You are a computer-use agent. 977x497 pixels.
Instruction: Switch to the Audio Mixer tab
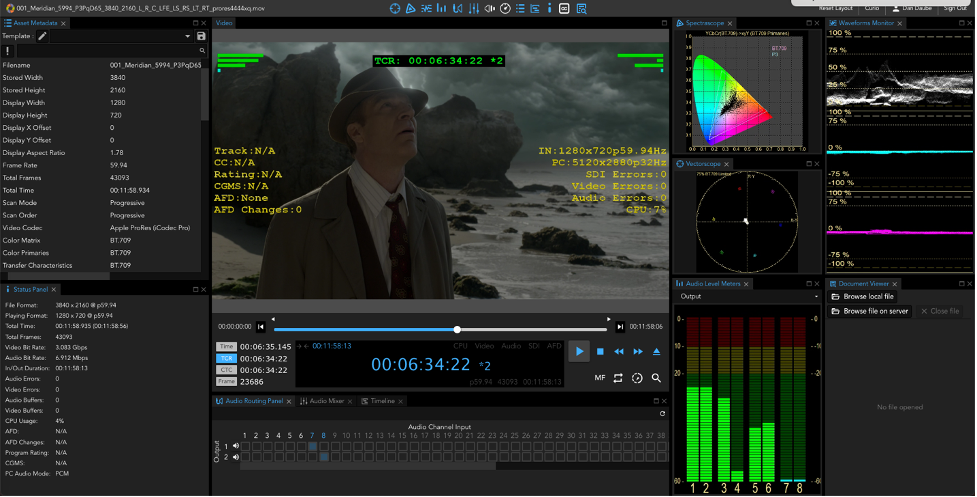[x=326, y=401]
